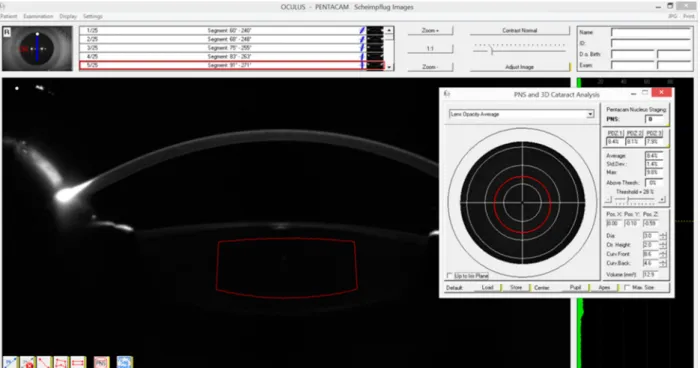This screenshot has width=700, height=368.
Task: Click the Contrast Normal button
Action: pyautogui.click(x=520, y=30)
